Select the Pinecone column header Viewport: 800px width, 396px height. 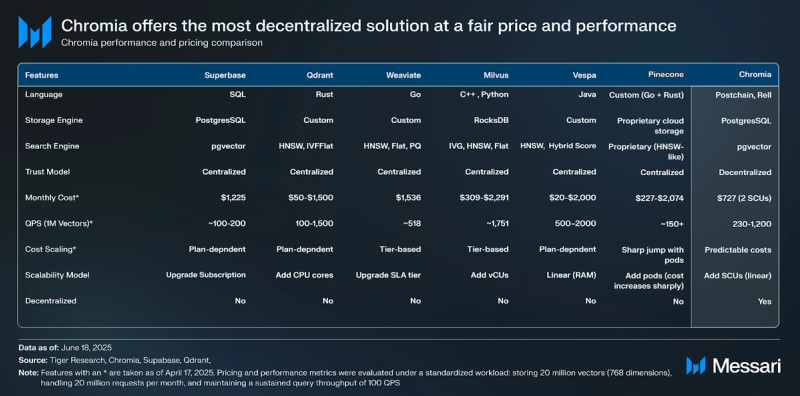[x=666, y=75]
